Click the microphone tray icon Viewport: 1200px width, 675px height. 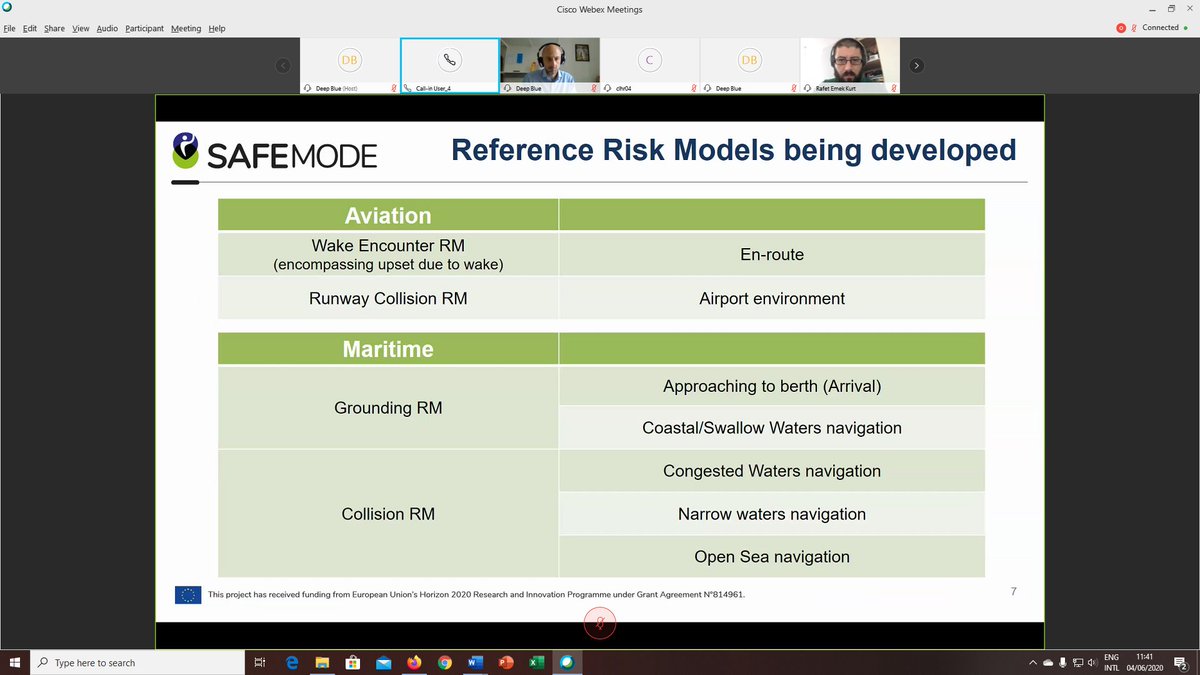[1063, 662]
